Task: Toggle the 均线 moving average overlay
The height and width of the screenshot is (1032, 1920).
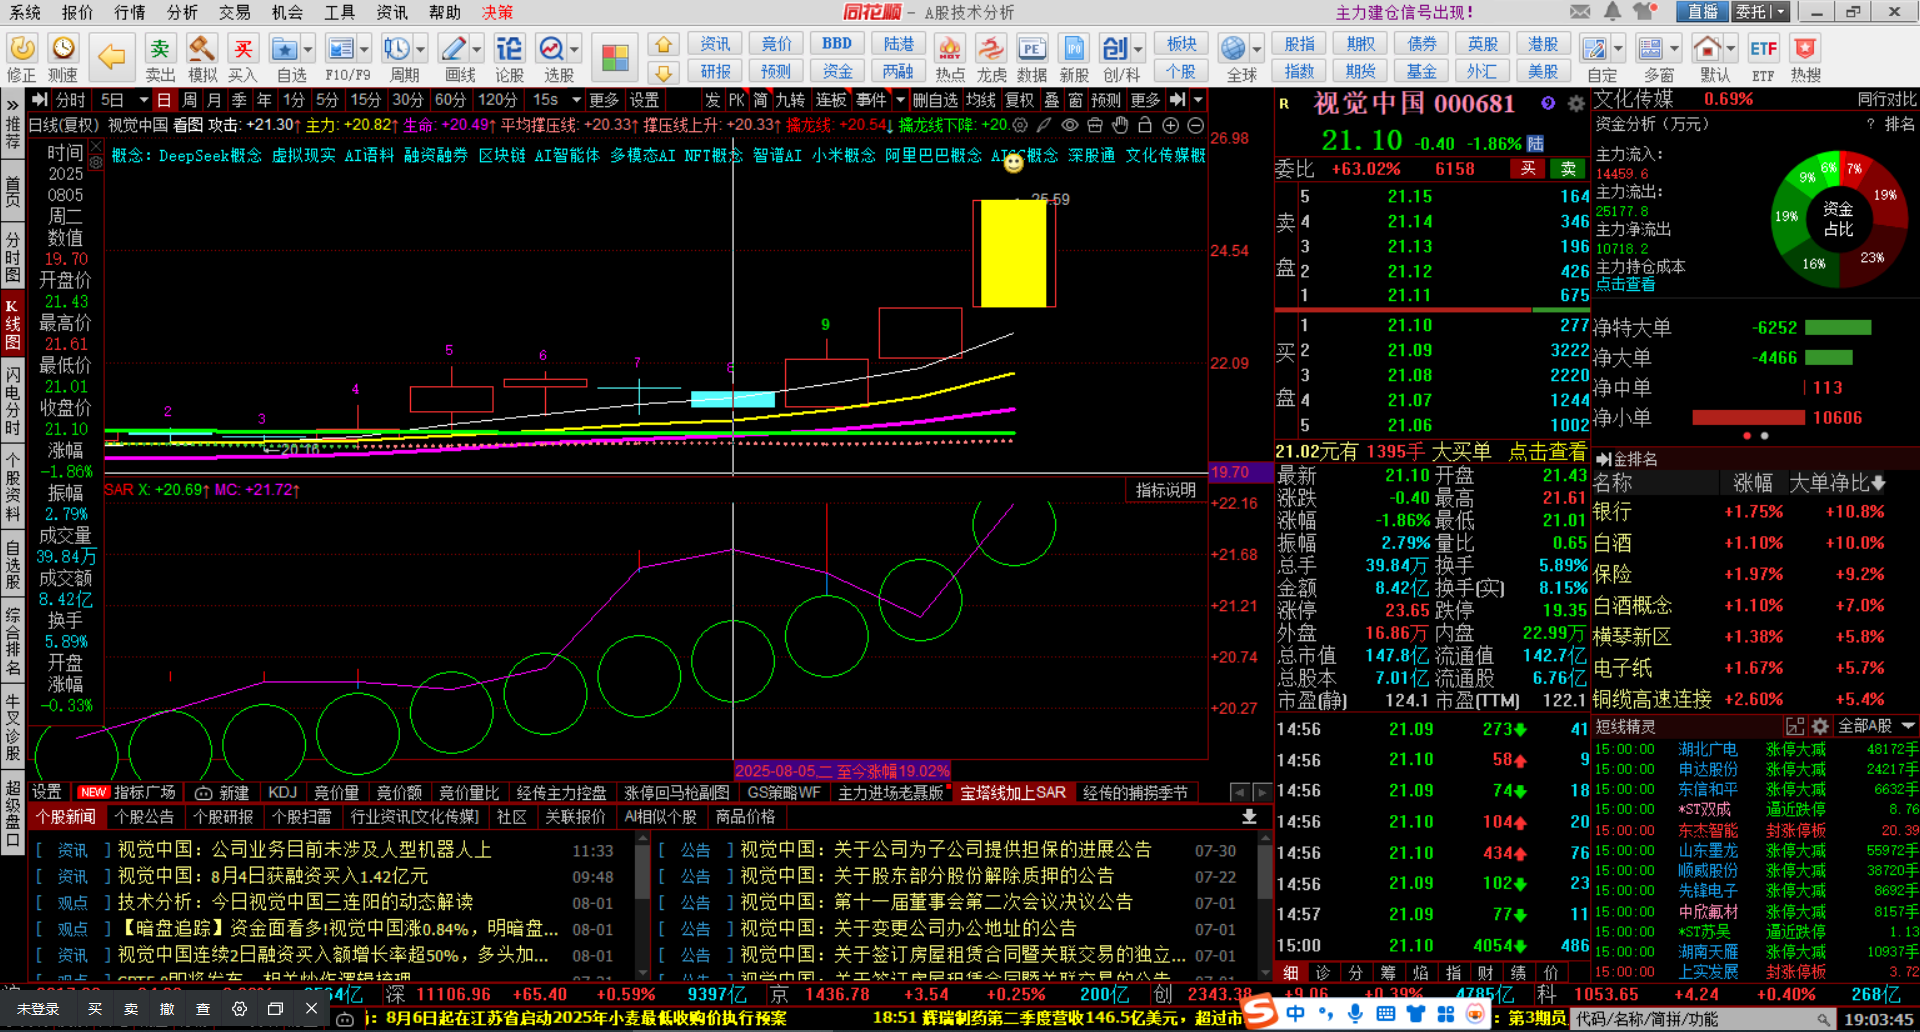Action: [x=980, y=100]
